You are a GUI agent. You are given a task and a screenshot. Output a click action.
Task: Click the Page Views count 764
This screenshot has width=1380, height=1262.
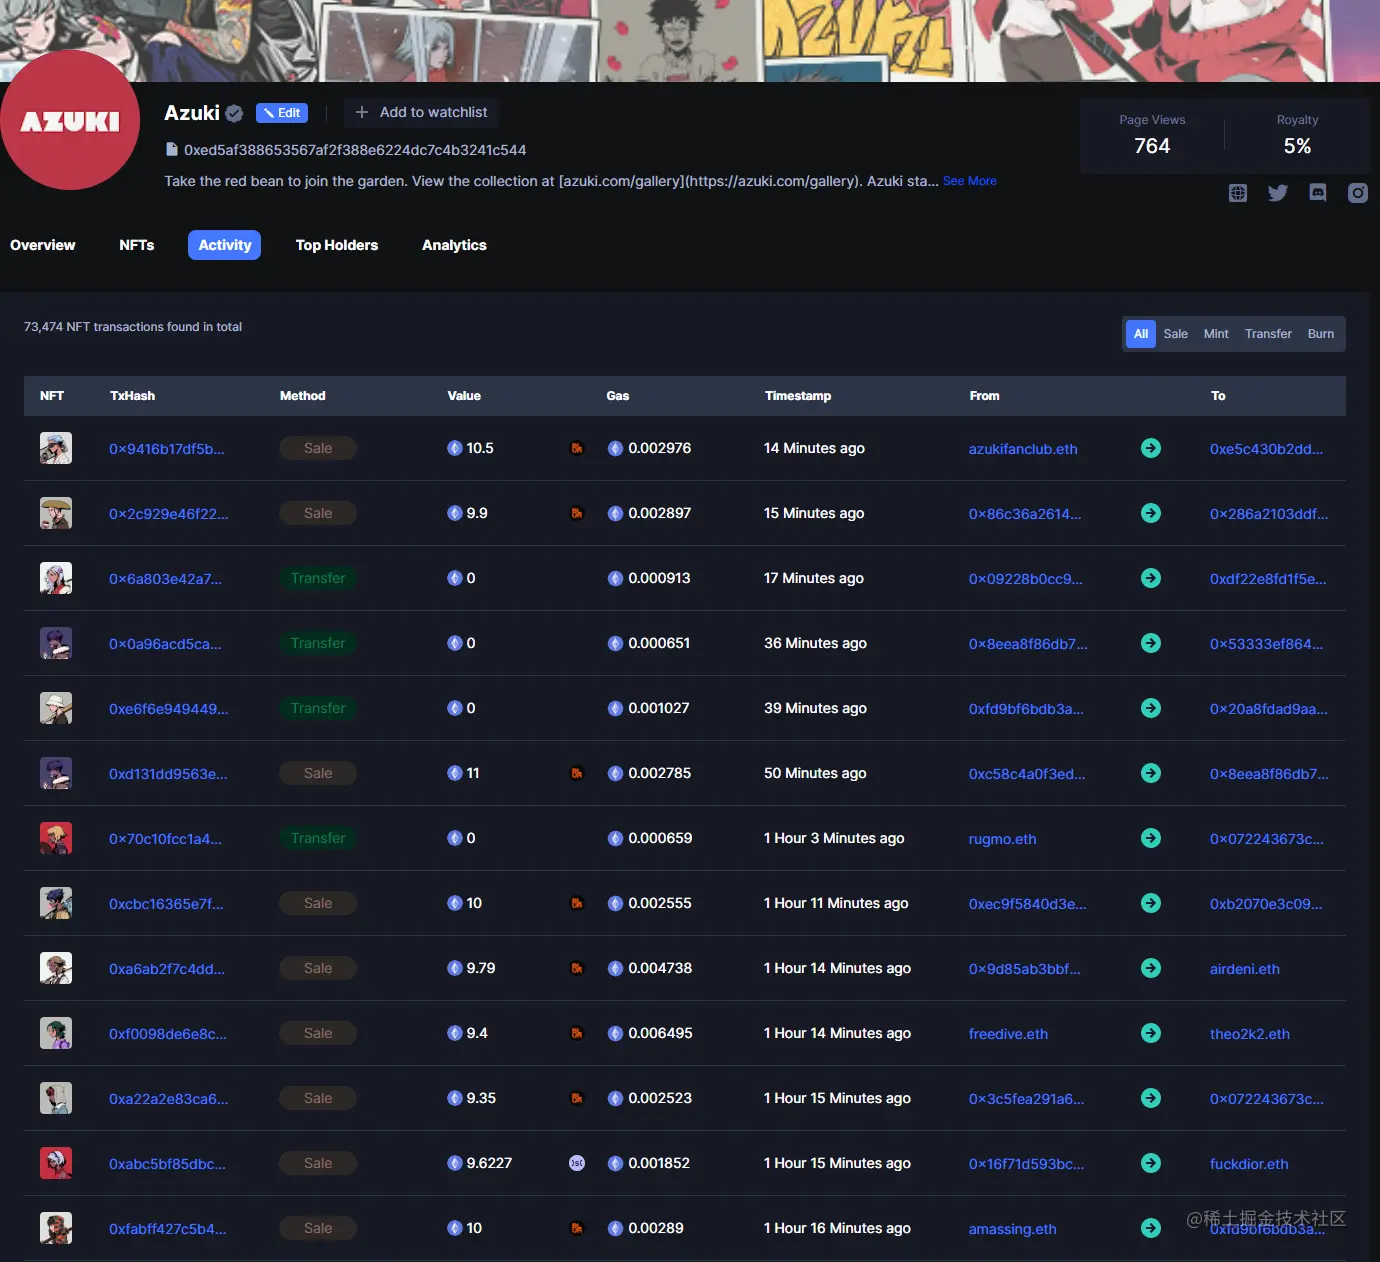[x=1152, y=146]
